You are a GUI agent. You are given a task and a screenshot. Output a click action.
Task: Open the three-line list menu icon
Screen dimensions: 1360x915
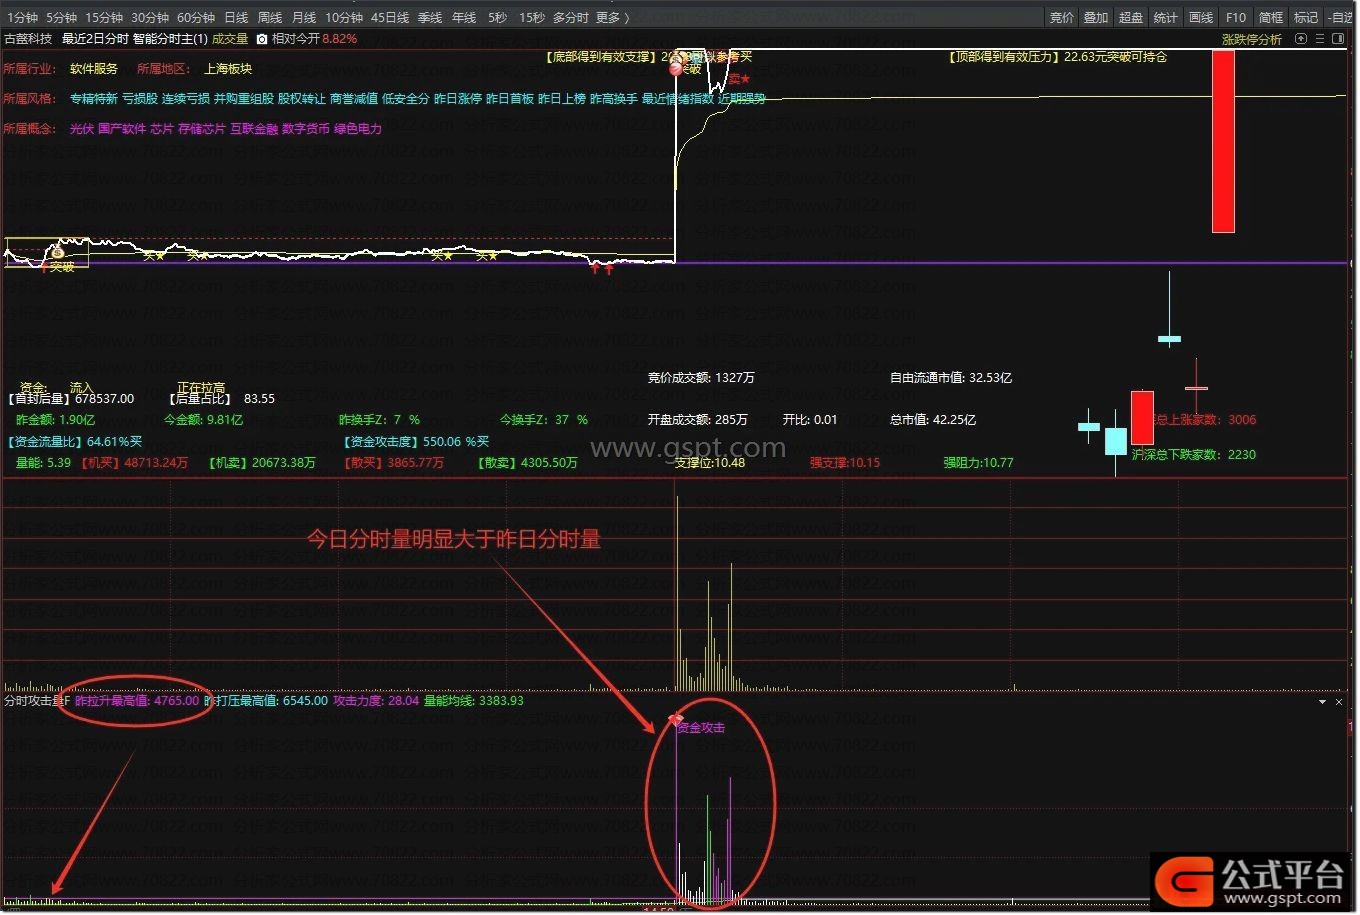click(x=1320, y=39)
